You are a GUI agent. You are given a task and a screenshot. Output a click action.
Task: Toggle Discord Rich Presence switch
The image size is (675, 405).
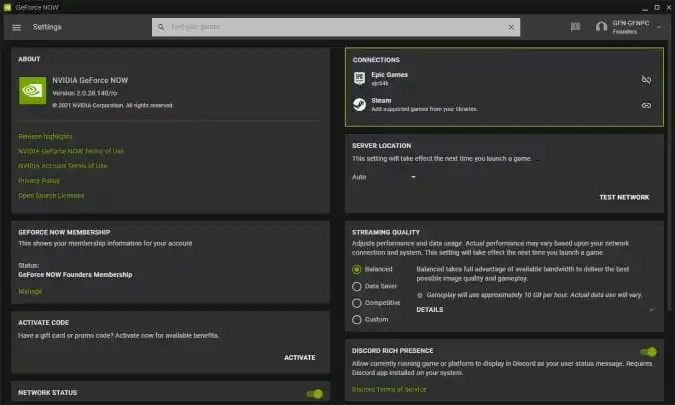click(648, 352)
